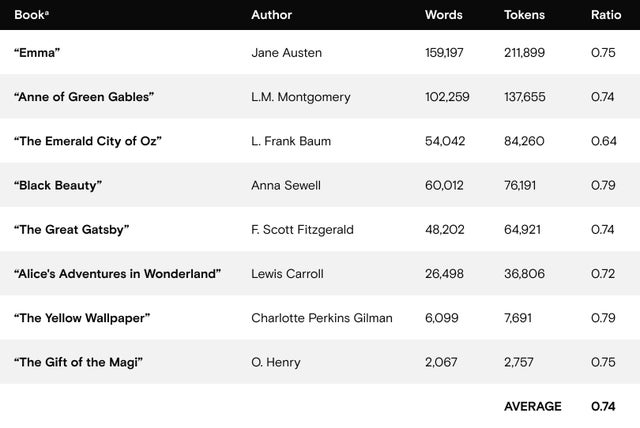Click the AVERAGE label
This screenshot has width=640, height=428.
tap(533, 406)
